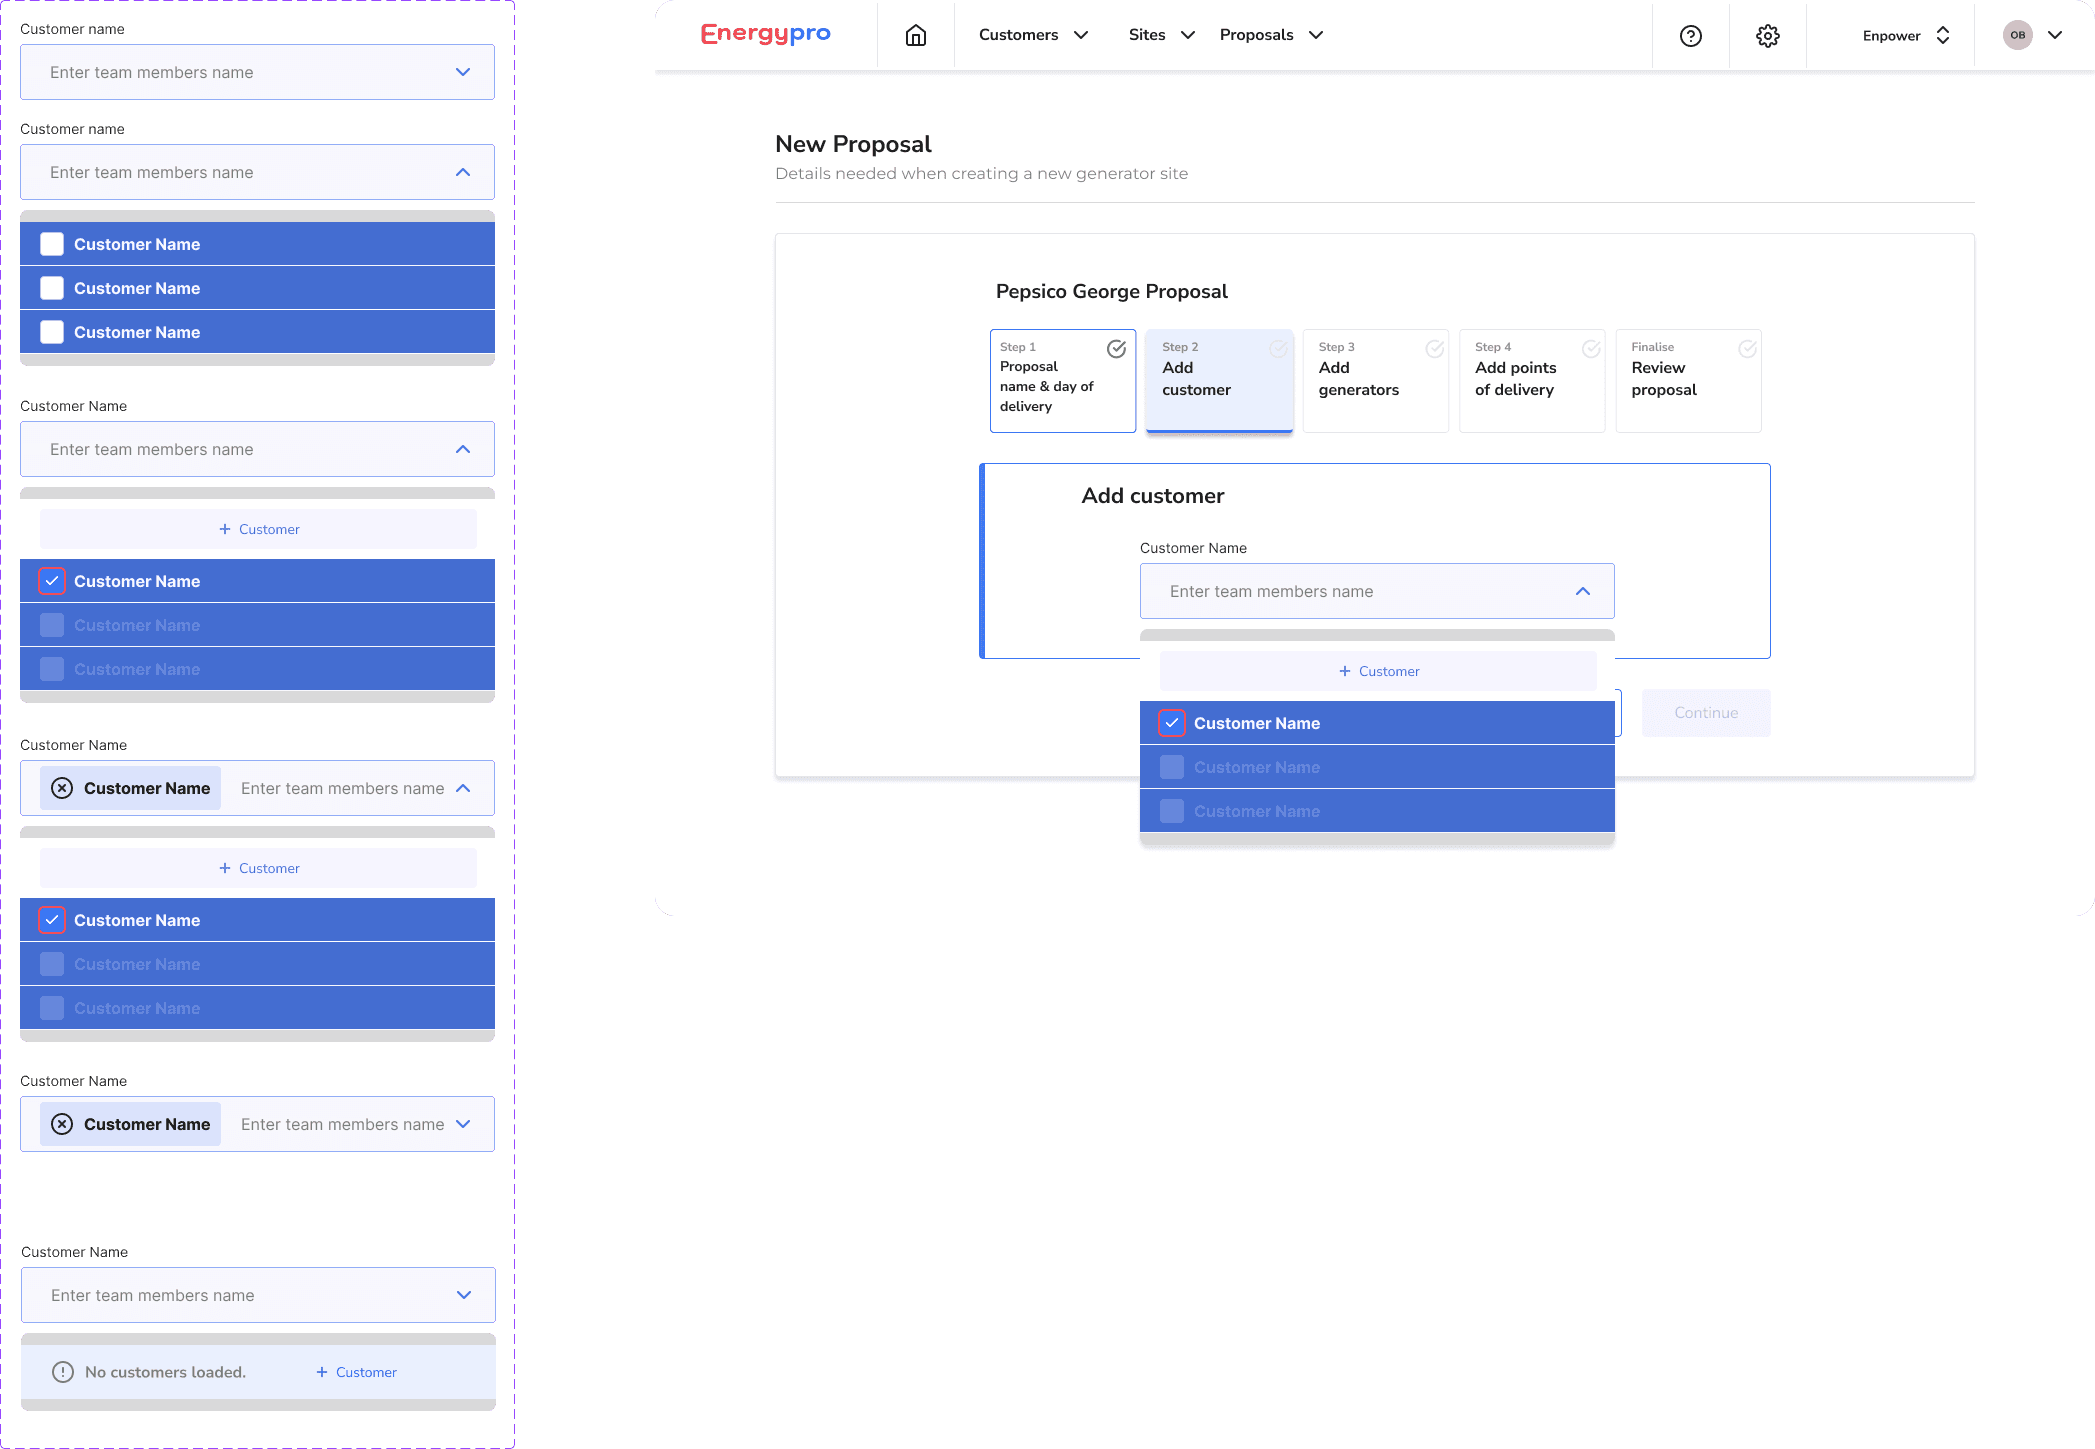The height and width of the screenshot is (1449, 2095).
Task: Collapse the Customer Name dropdown in Add customer
Action: [x=1582, y=591]
